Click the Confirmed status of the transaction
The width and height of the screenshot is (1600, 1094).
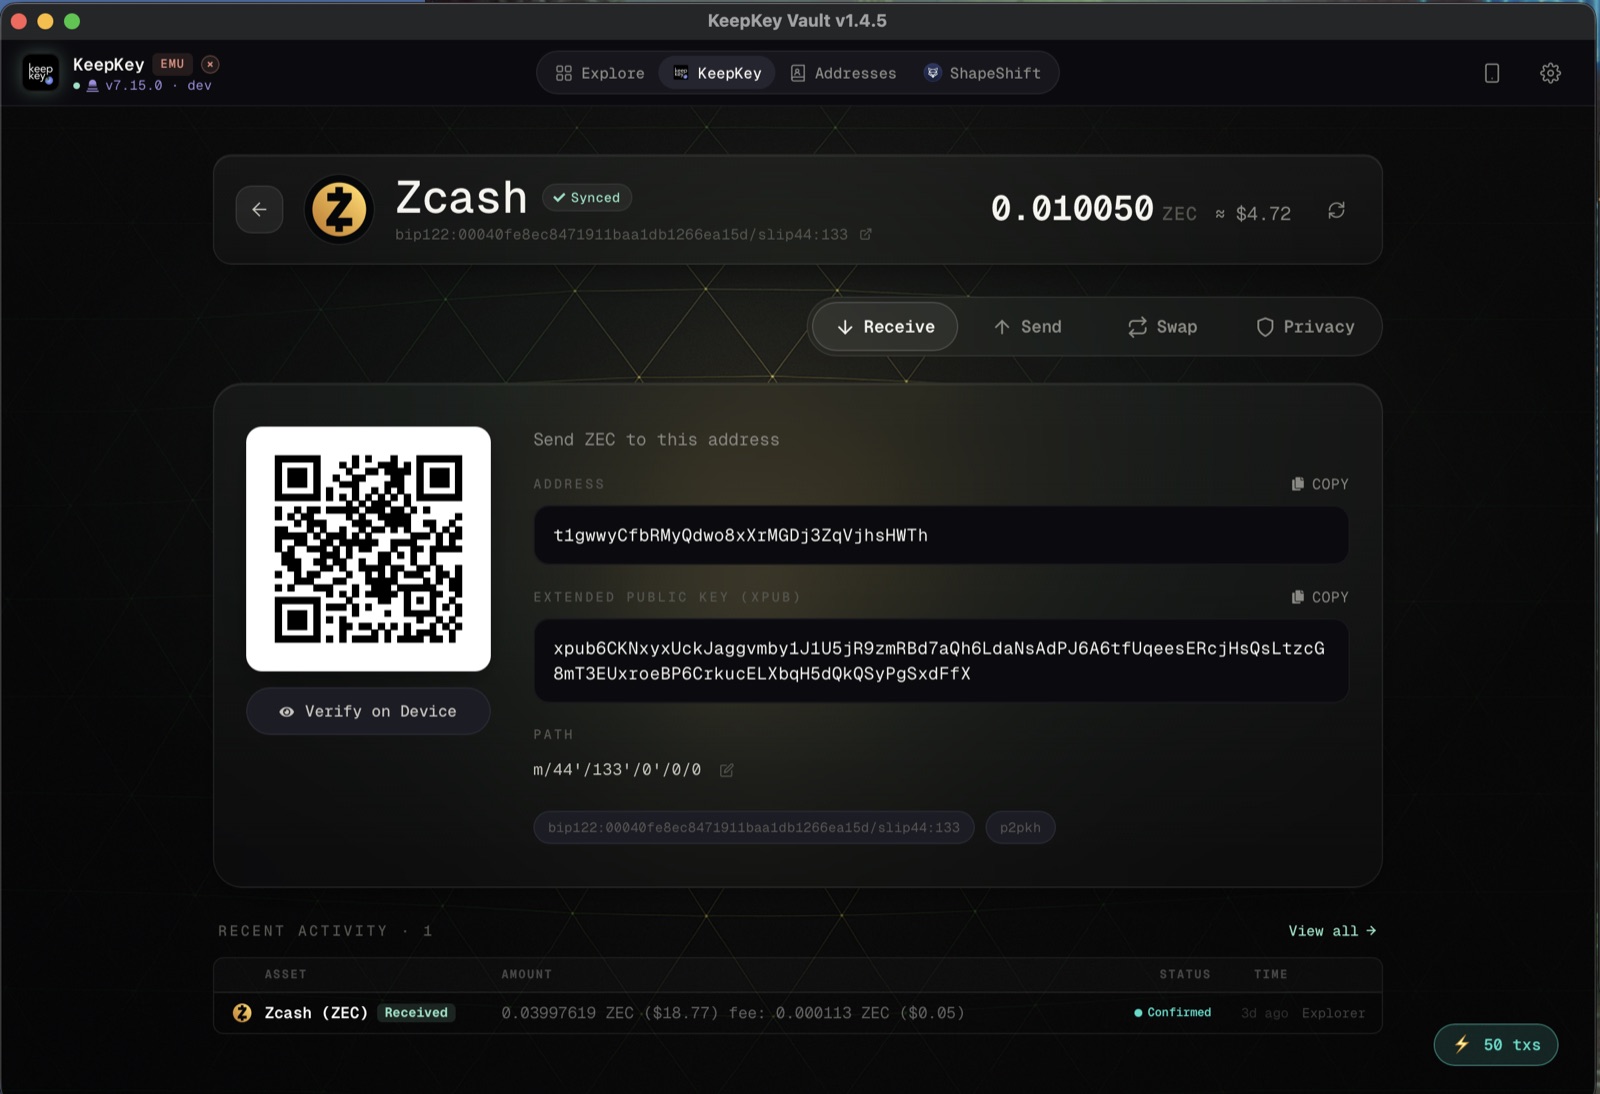[x=1173, y=1013]
